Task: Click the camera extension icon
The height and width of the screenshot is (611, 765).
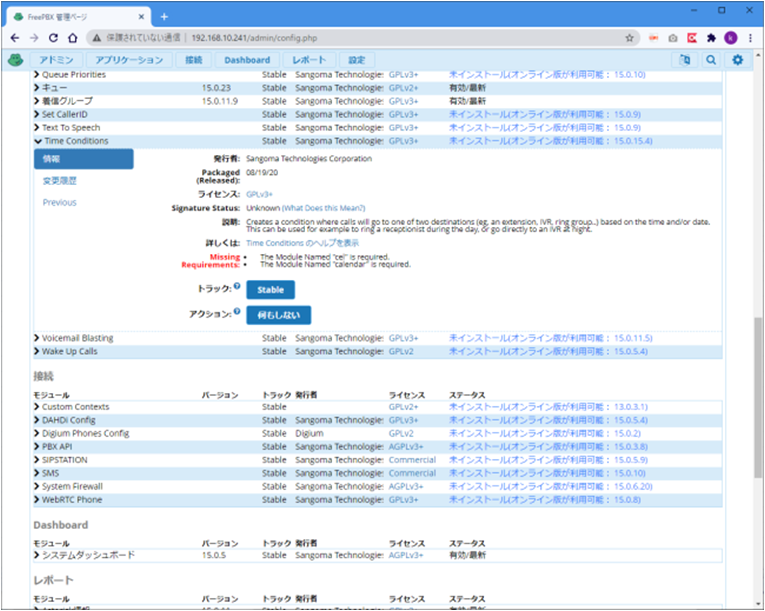Action: click(x=673, y=38)
